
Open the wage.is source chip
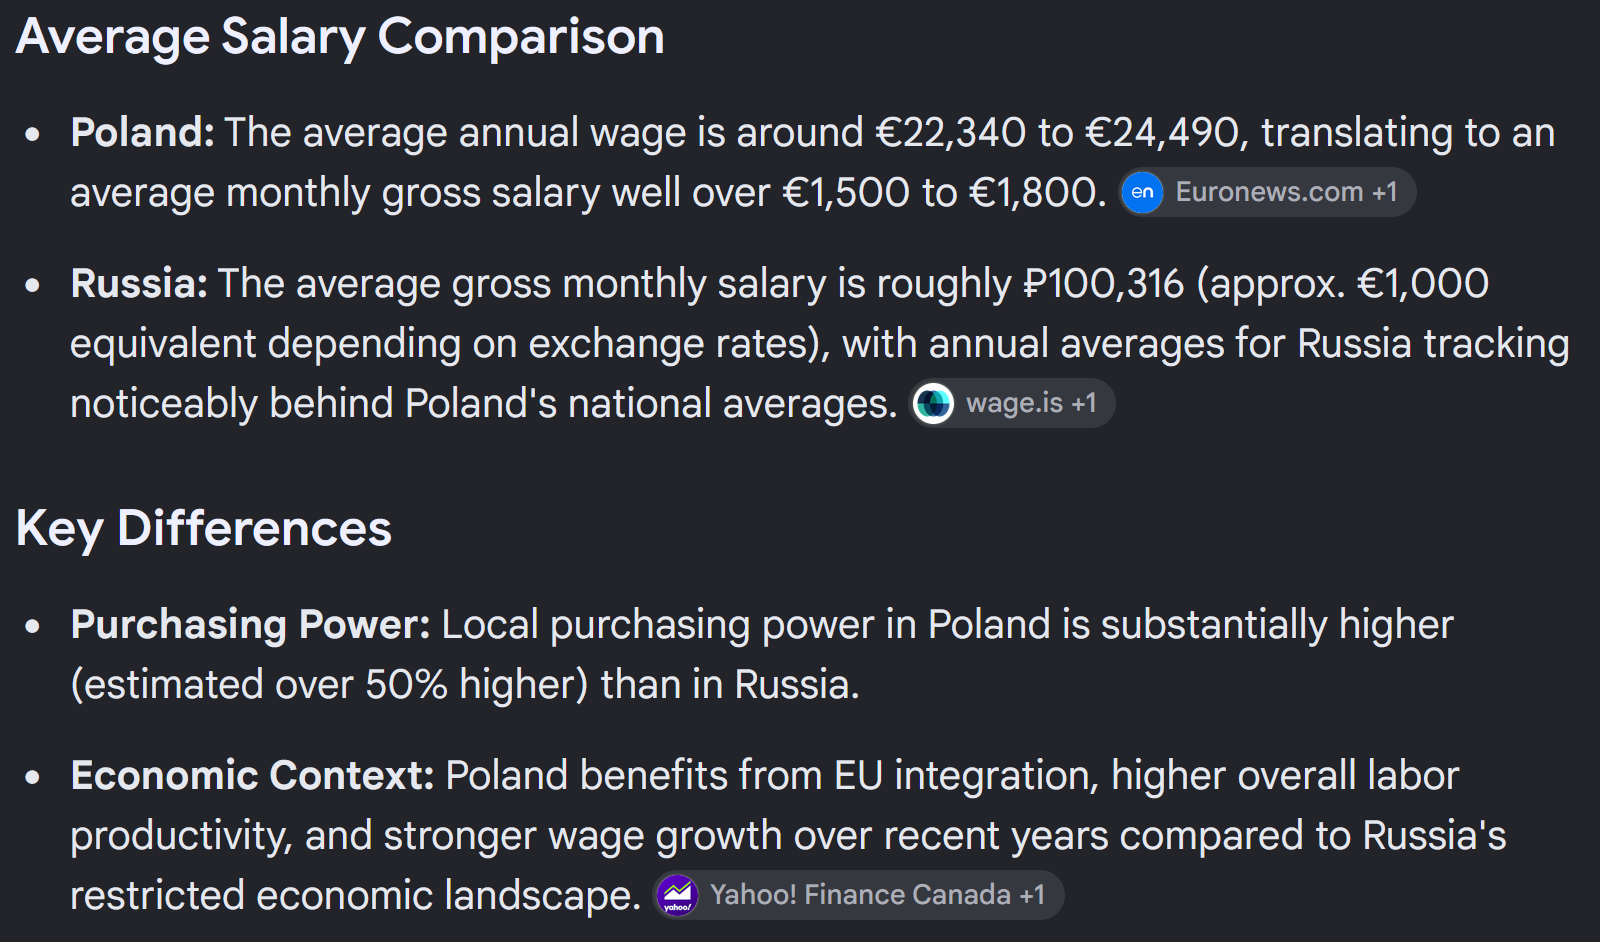pyautogui.click(x=1012, y=403)
